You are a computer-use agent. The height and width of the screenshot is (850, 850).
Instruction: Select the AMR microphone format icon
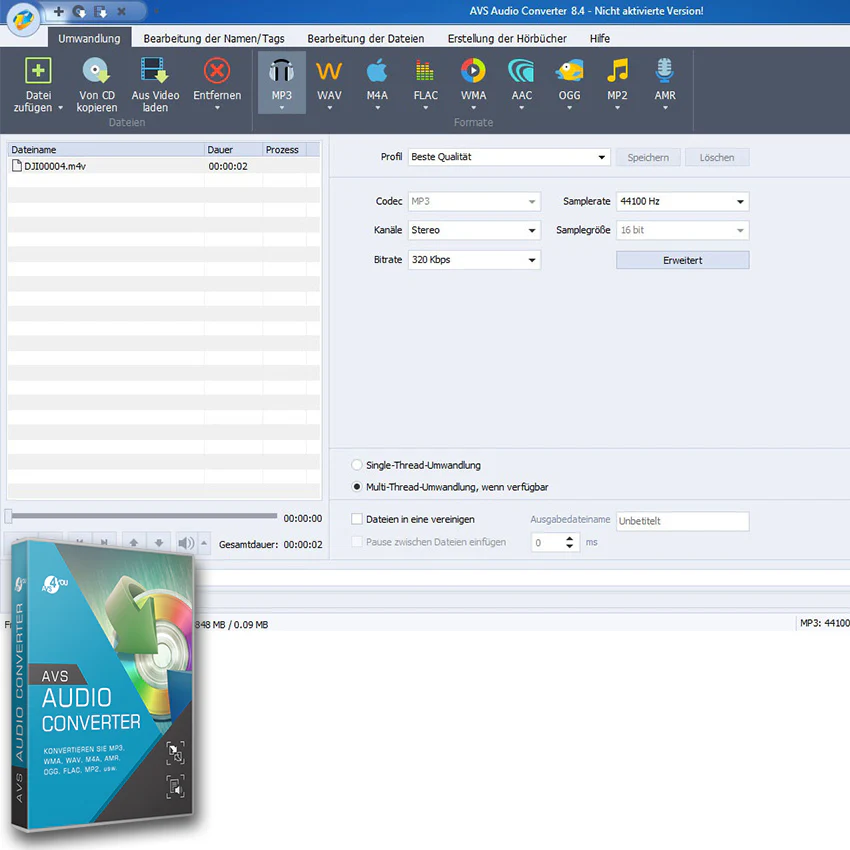coord(665,70)
